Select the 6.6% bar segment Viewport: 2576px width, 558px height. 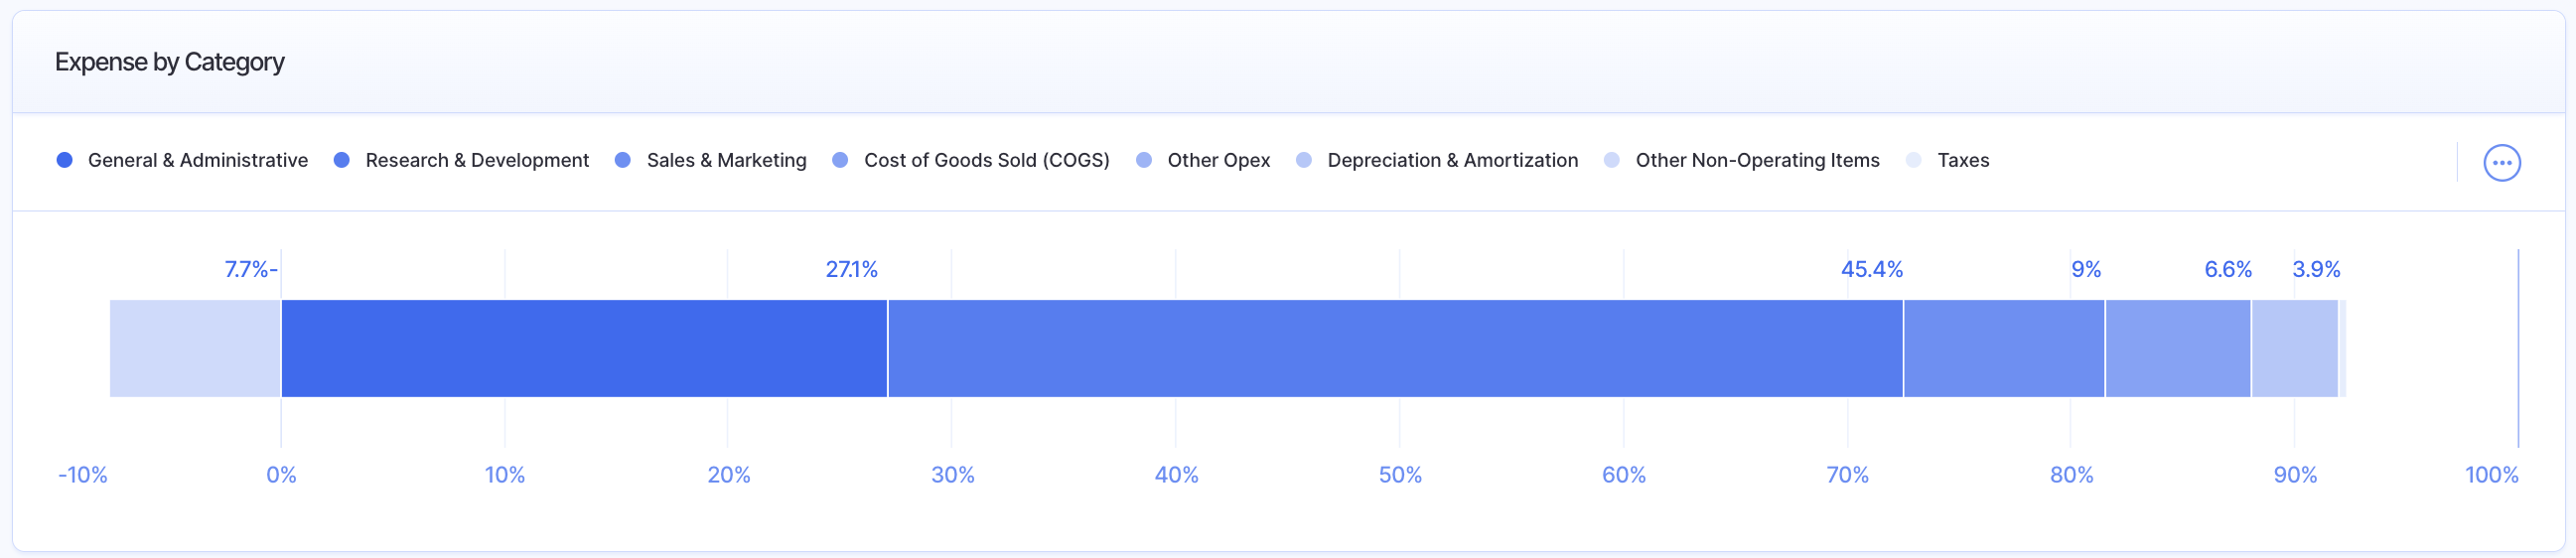point(2177,348)
